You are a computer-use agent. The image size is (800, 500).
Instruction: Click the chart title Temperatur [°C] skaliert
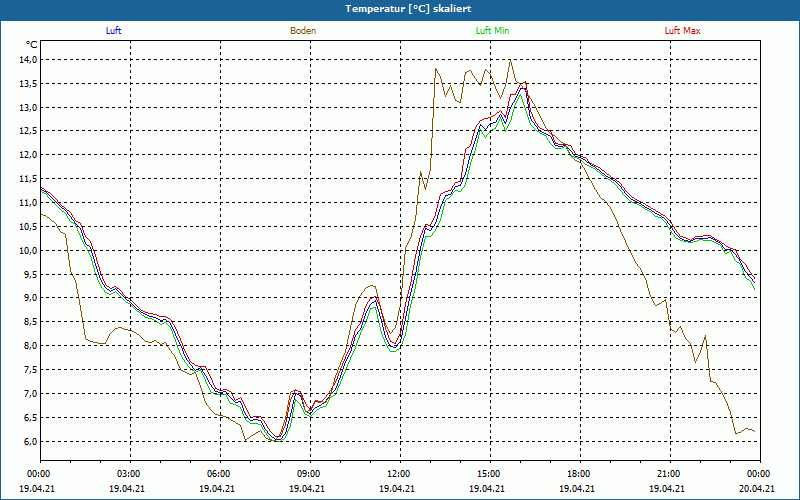click(408, 9)
